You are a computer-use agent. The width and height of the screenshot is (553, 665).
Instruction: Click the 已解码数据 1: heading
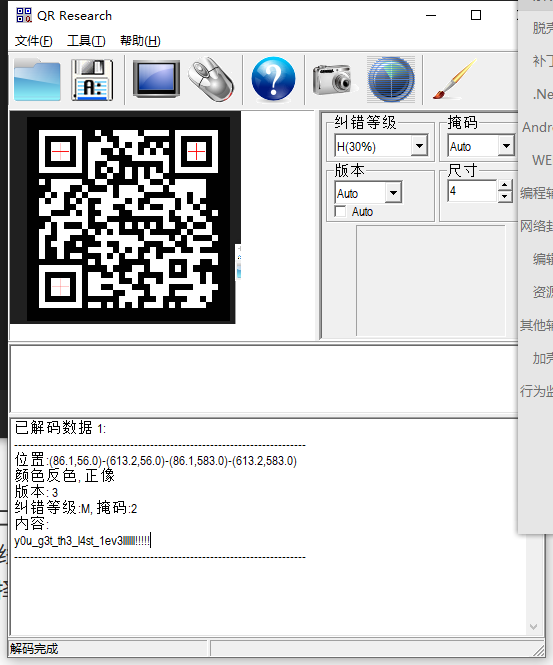pos(60,428)
